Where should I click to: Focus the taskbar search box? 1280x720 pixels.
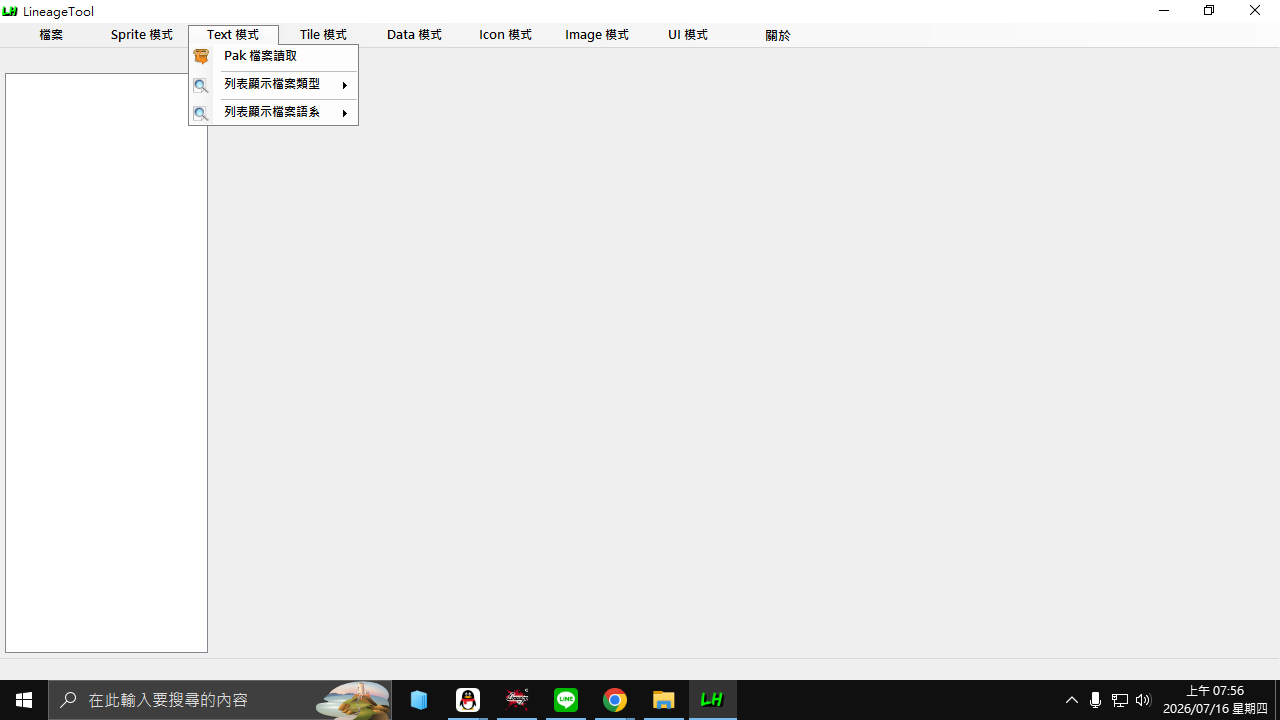pos(220,700)
